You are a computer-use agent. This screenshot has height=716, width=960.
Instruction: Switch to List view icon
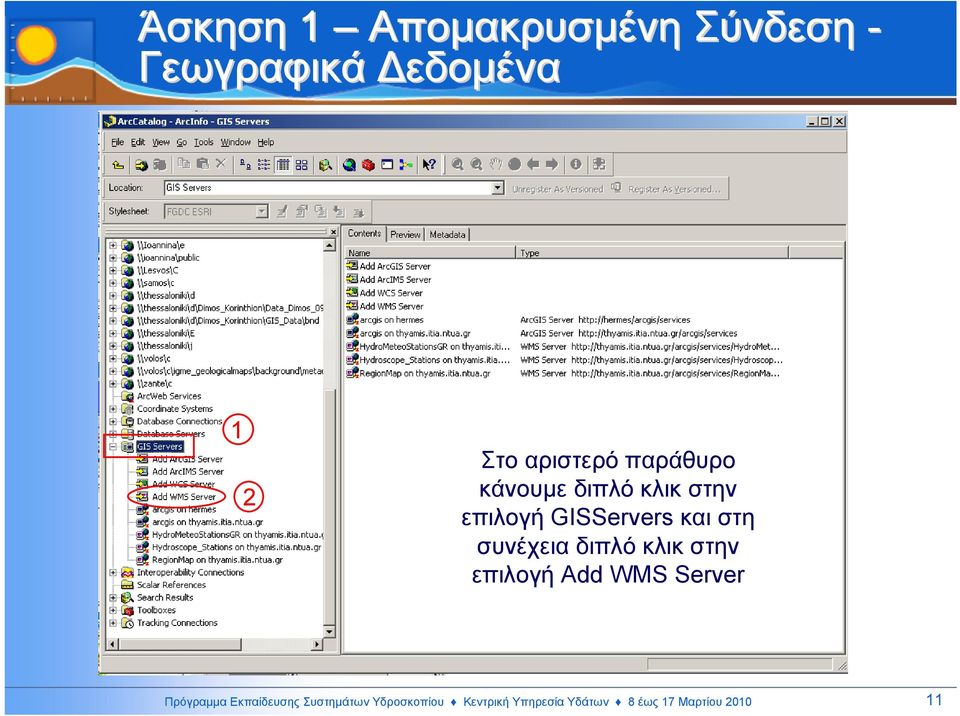tap(264, 164)
